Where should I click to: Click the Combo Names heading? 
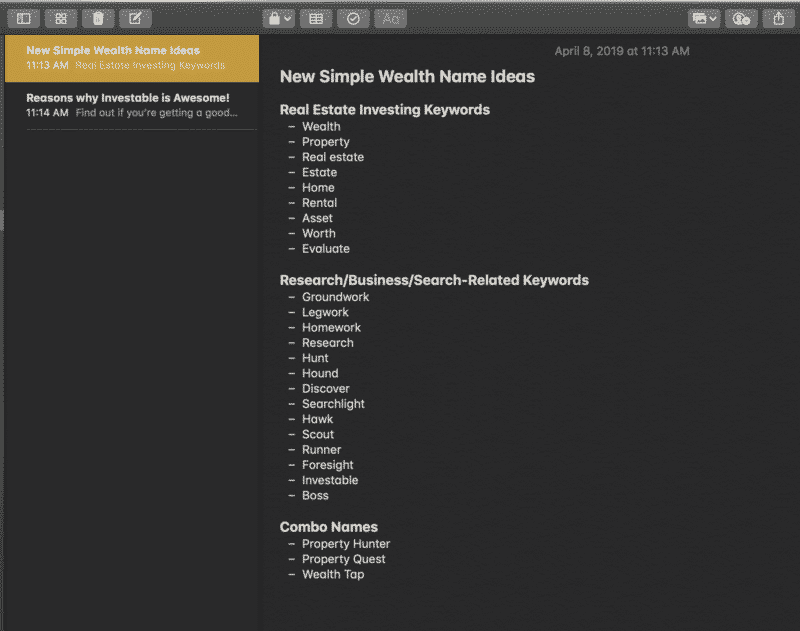329,527
